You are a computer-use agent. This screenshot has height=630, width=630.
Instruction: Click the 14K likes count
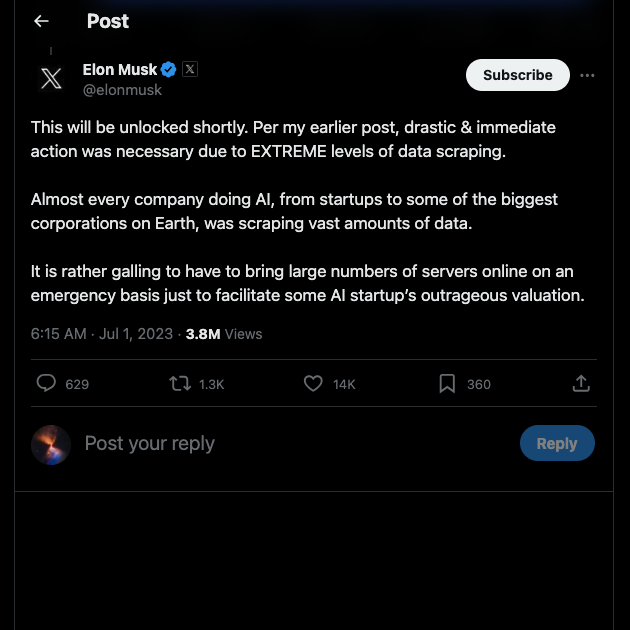click(344, 385)
